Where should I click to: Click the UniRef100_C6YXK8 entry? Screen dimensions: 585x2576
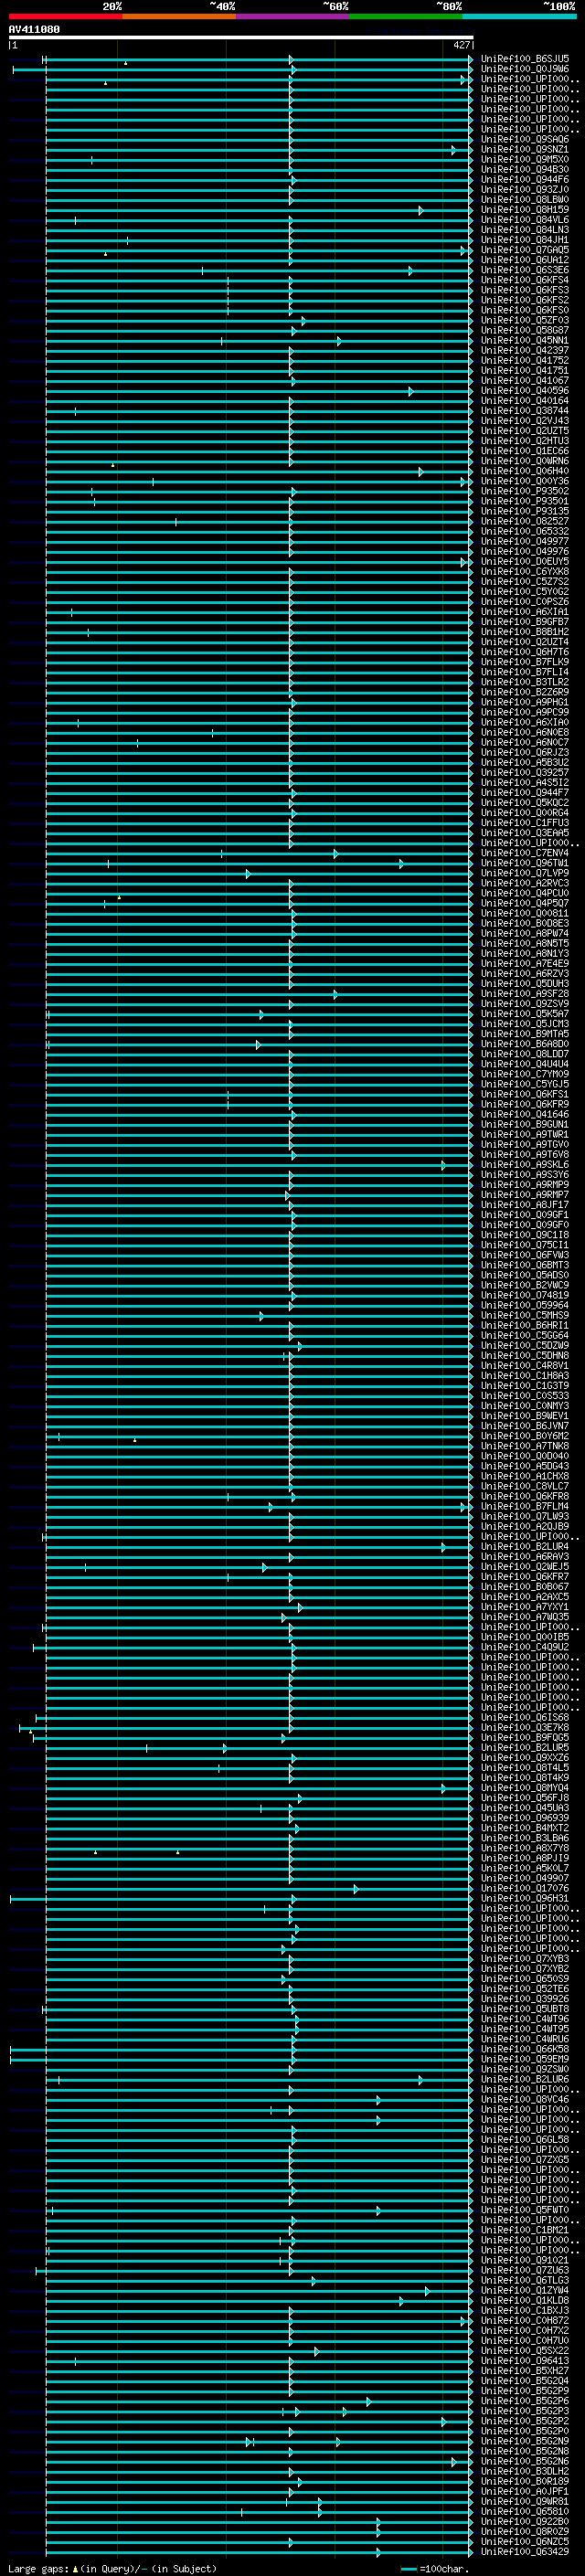pyautogui.click(x=524, y=572)
